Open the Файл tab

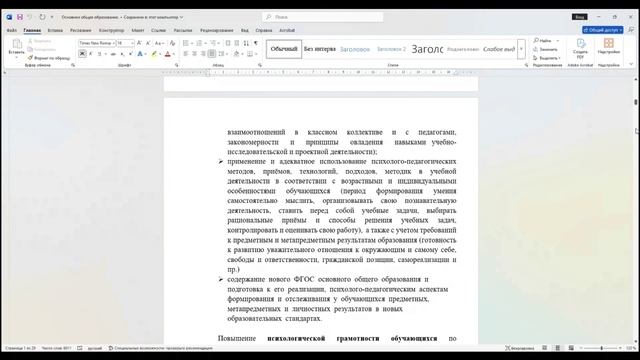pos(12,30)
